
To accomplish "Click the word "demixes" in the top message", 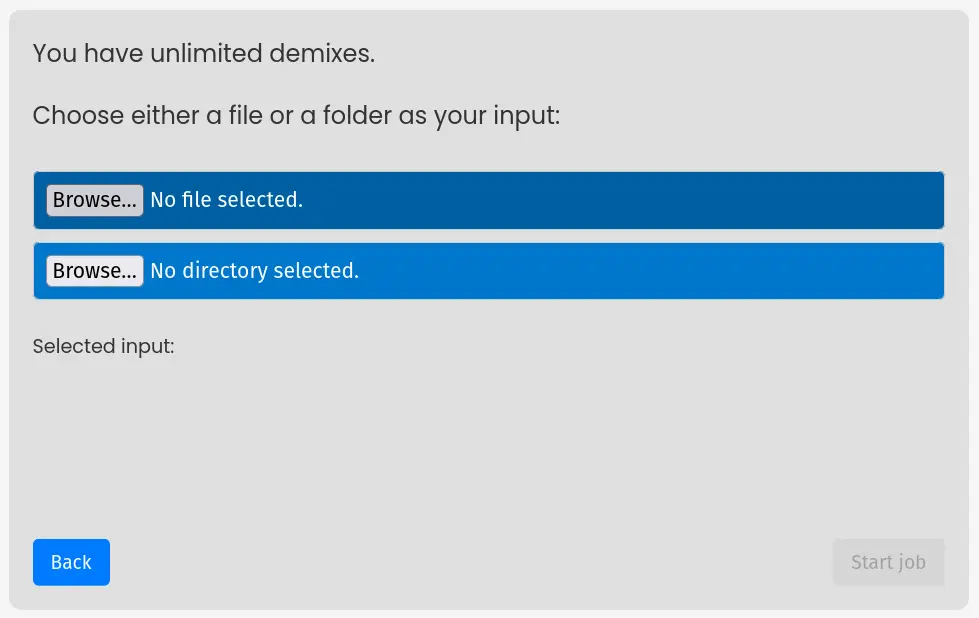I will point(320,53).
